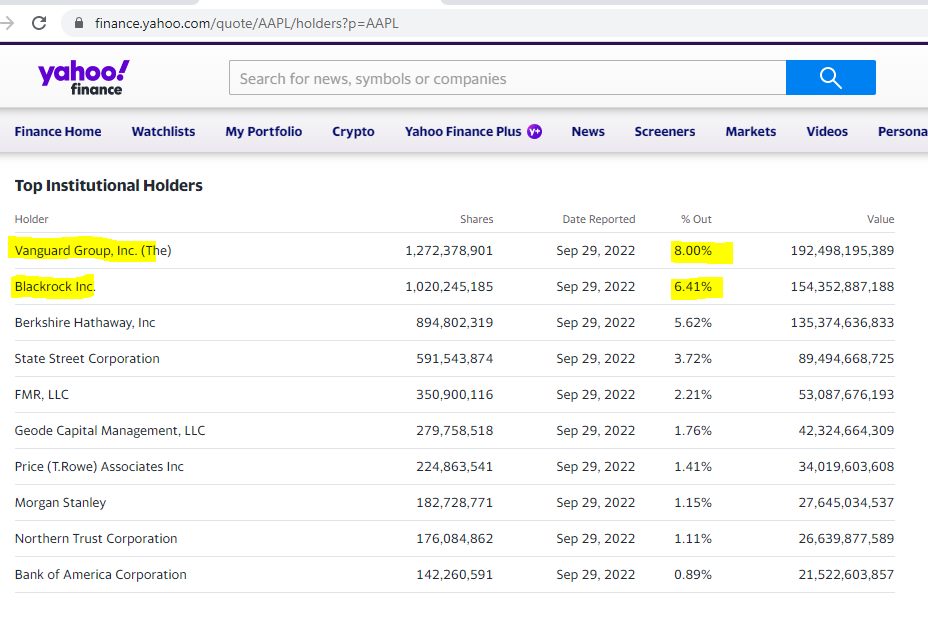
Task: Open the Watchlists menu item
Action: (163, 131)
